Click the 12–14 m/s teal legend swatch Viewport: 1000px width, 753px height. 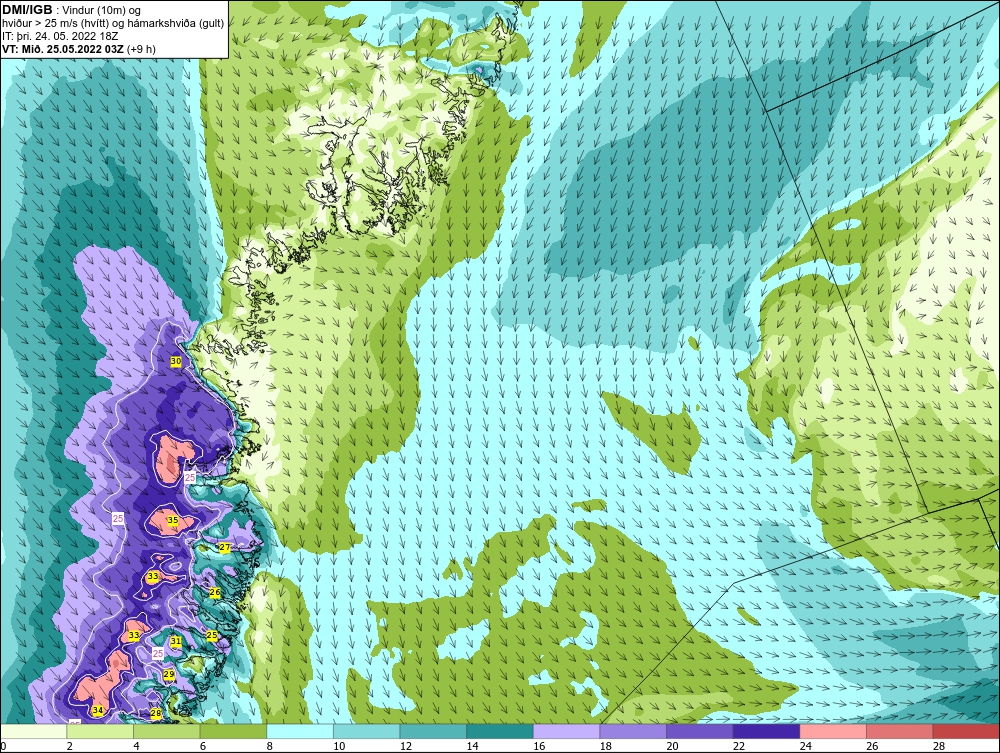(x=433, y=731)
